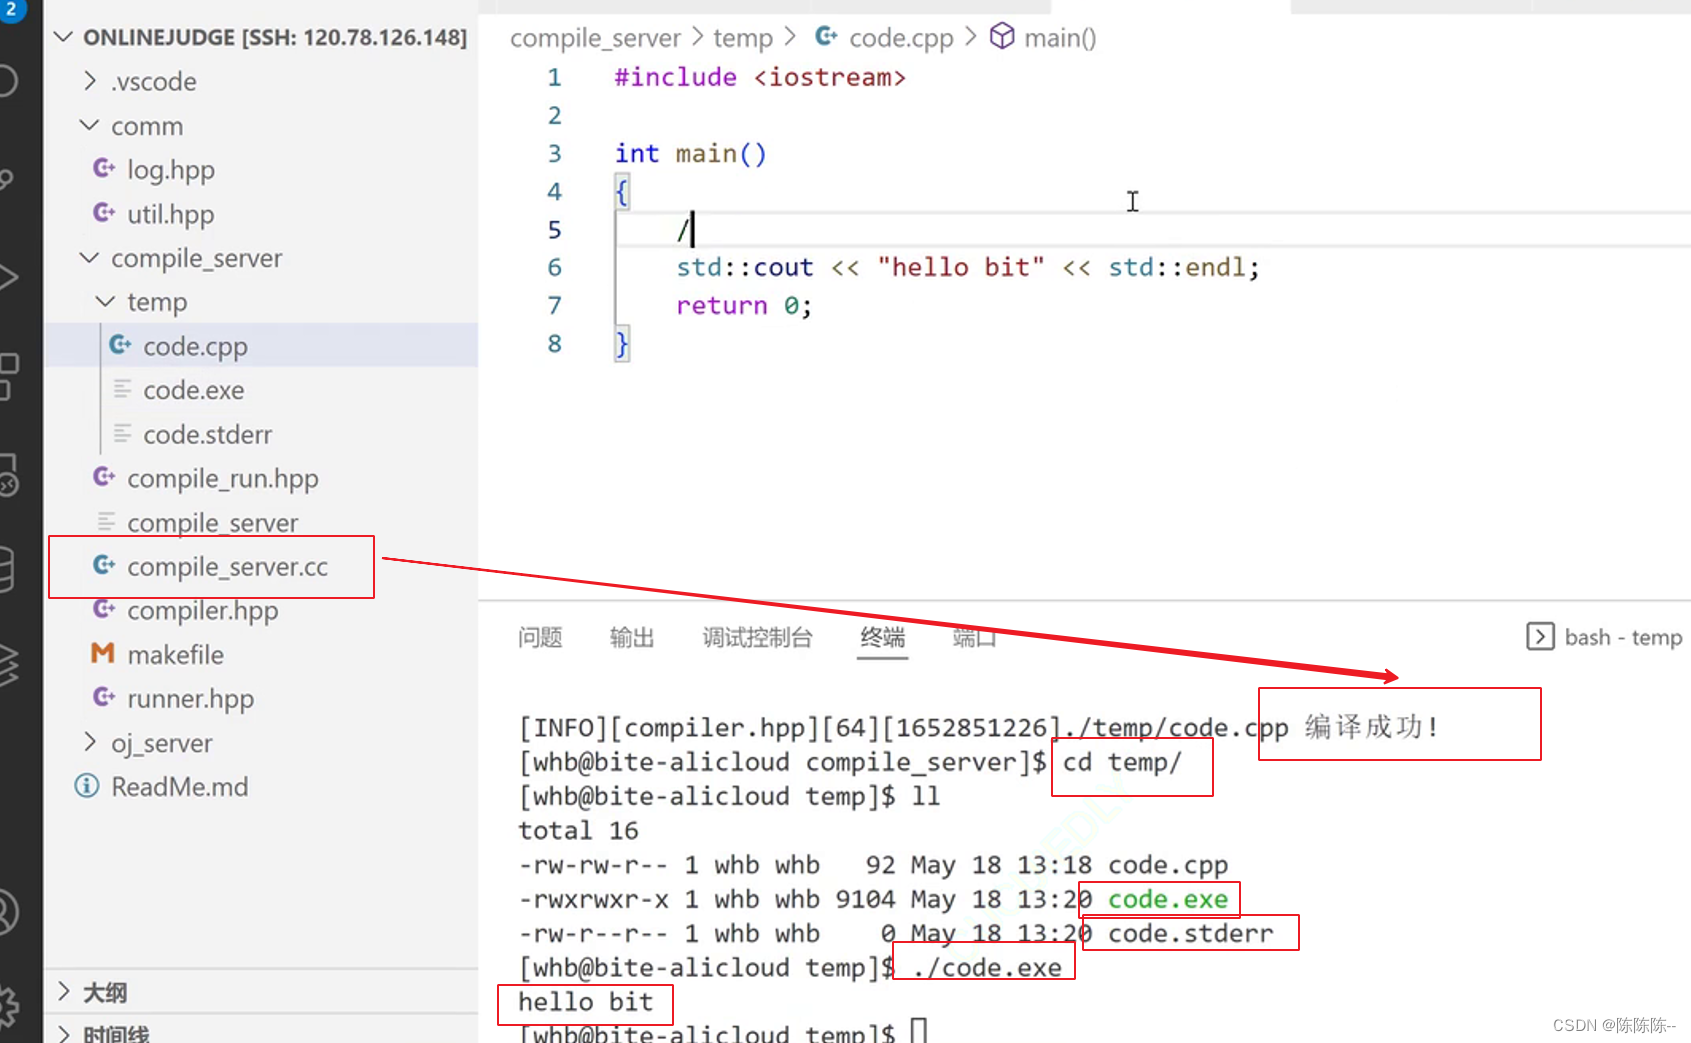Image resolution: width=1691 pixels, height=1043 pixels.
Task: Collapse the comm folder
Action: pos(89,125)
